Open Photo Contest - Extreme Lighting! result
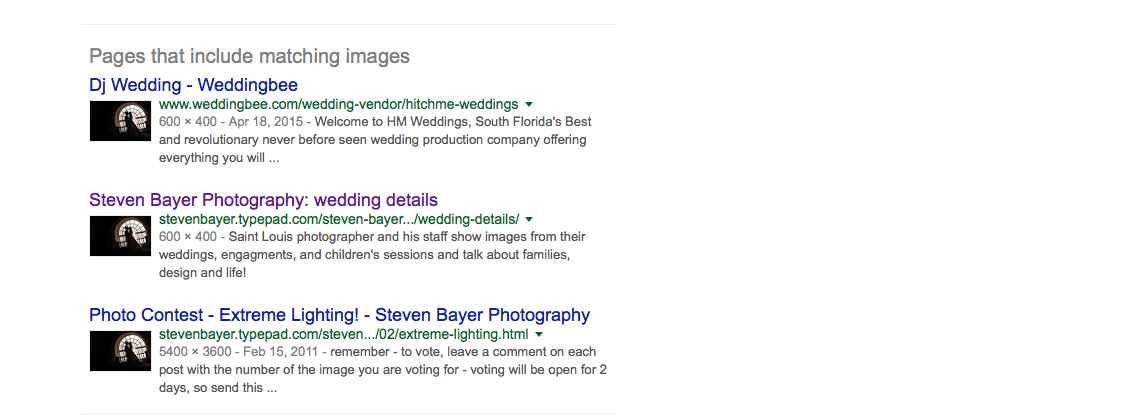This screenshot has width=1146, height=419. point(339,315)
